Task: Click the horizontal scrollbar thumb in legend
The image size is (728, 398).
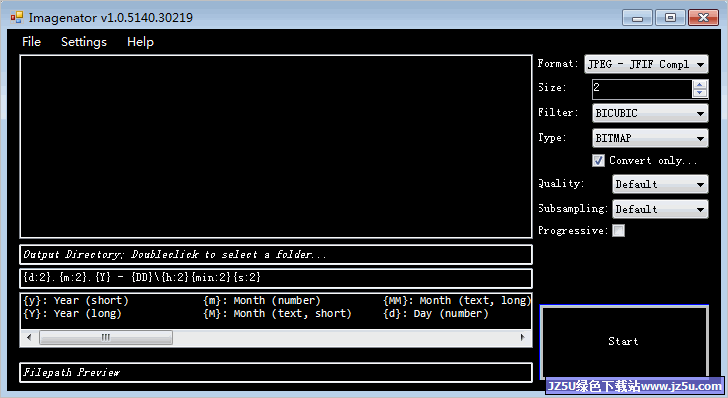Action: tap(106, 337)
